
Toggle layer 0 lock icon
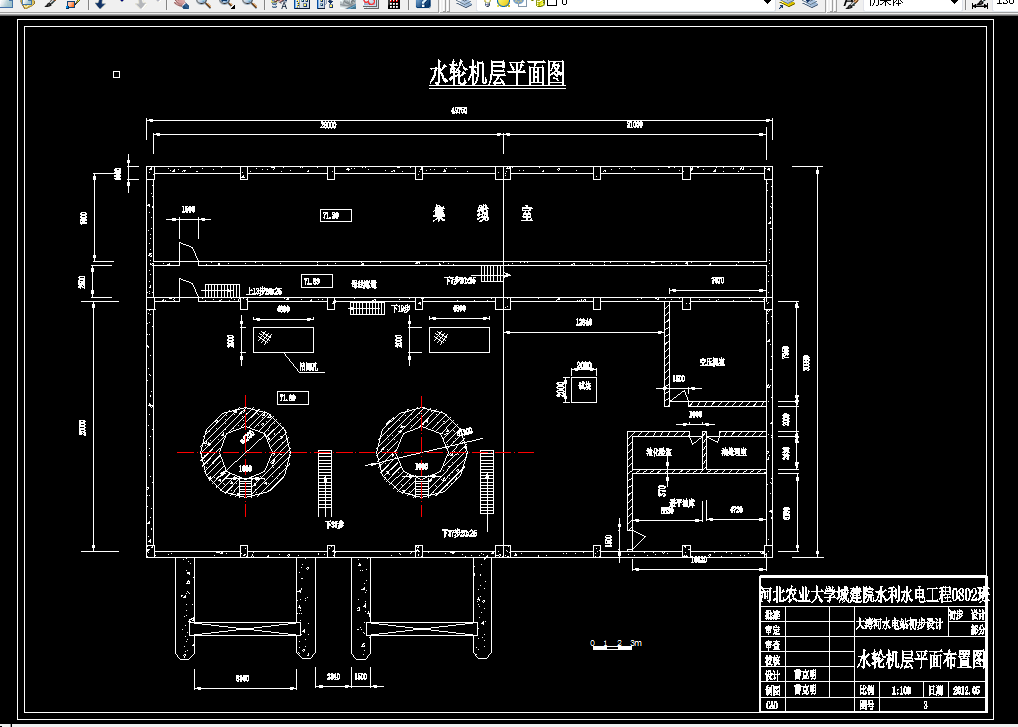click(x=539, y=3)
